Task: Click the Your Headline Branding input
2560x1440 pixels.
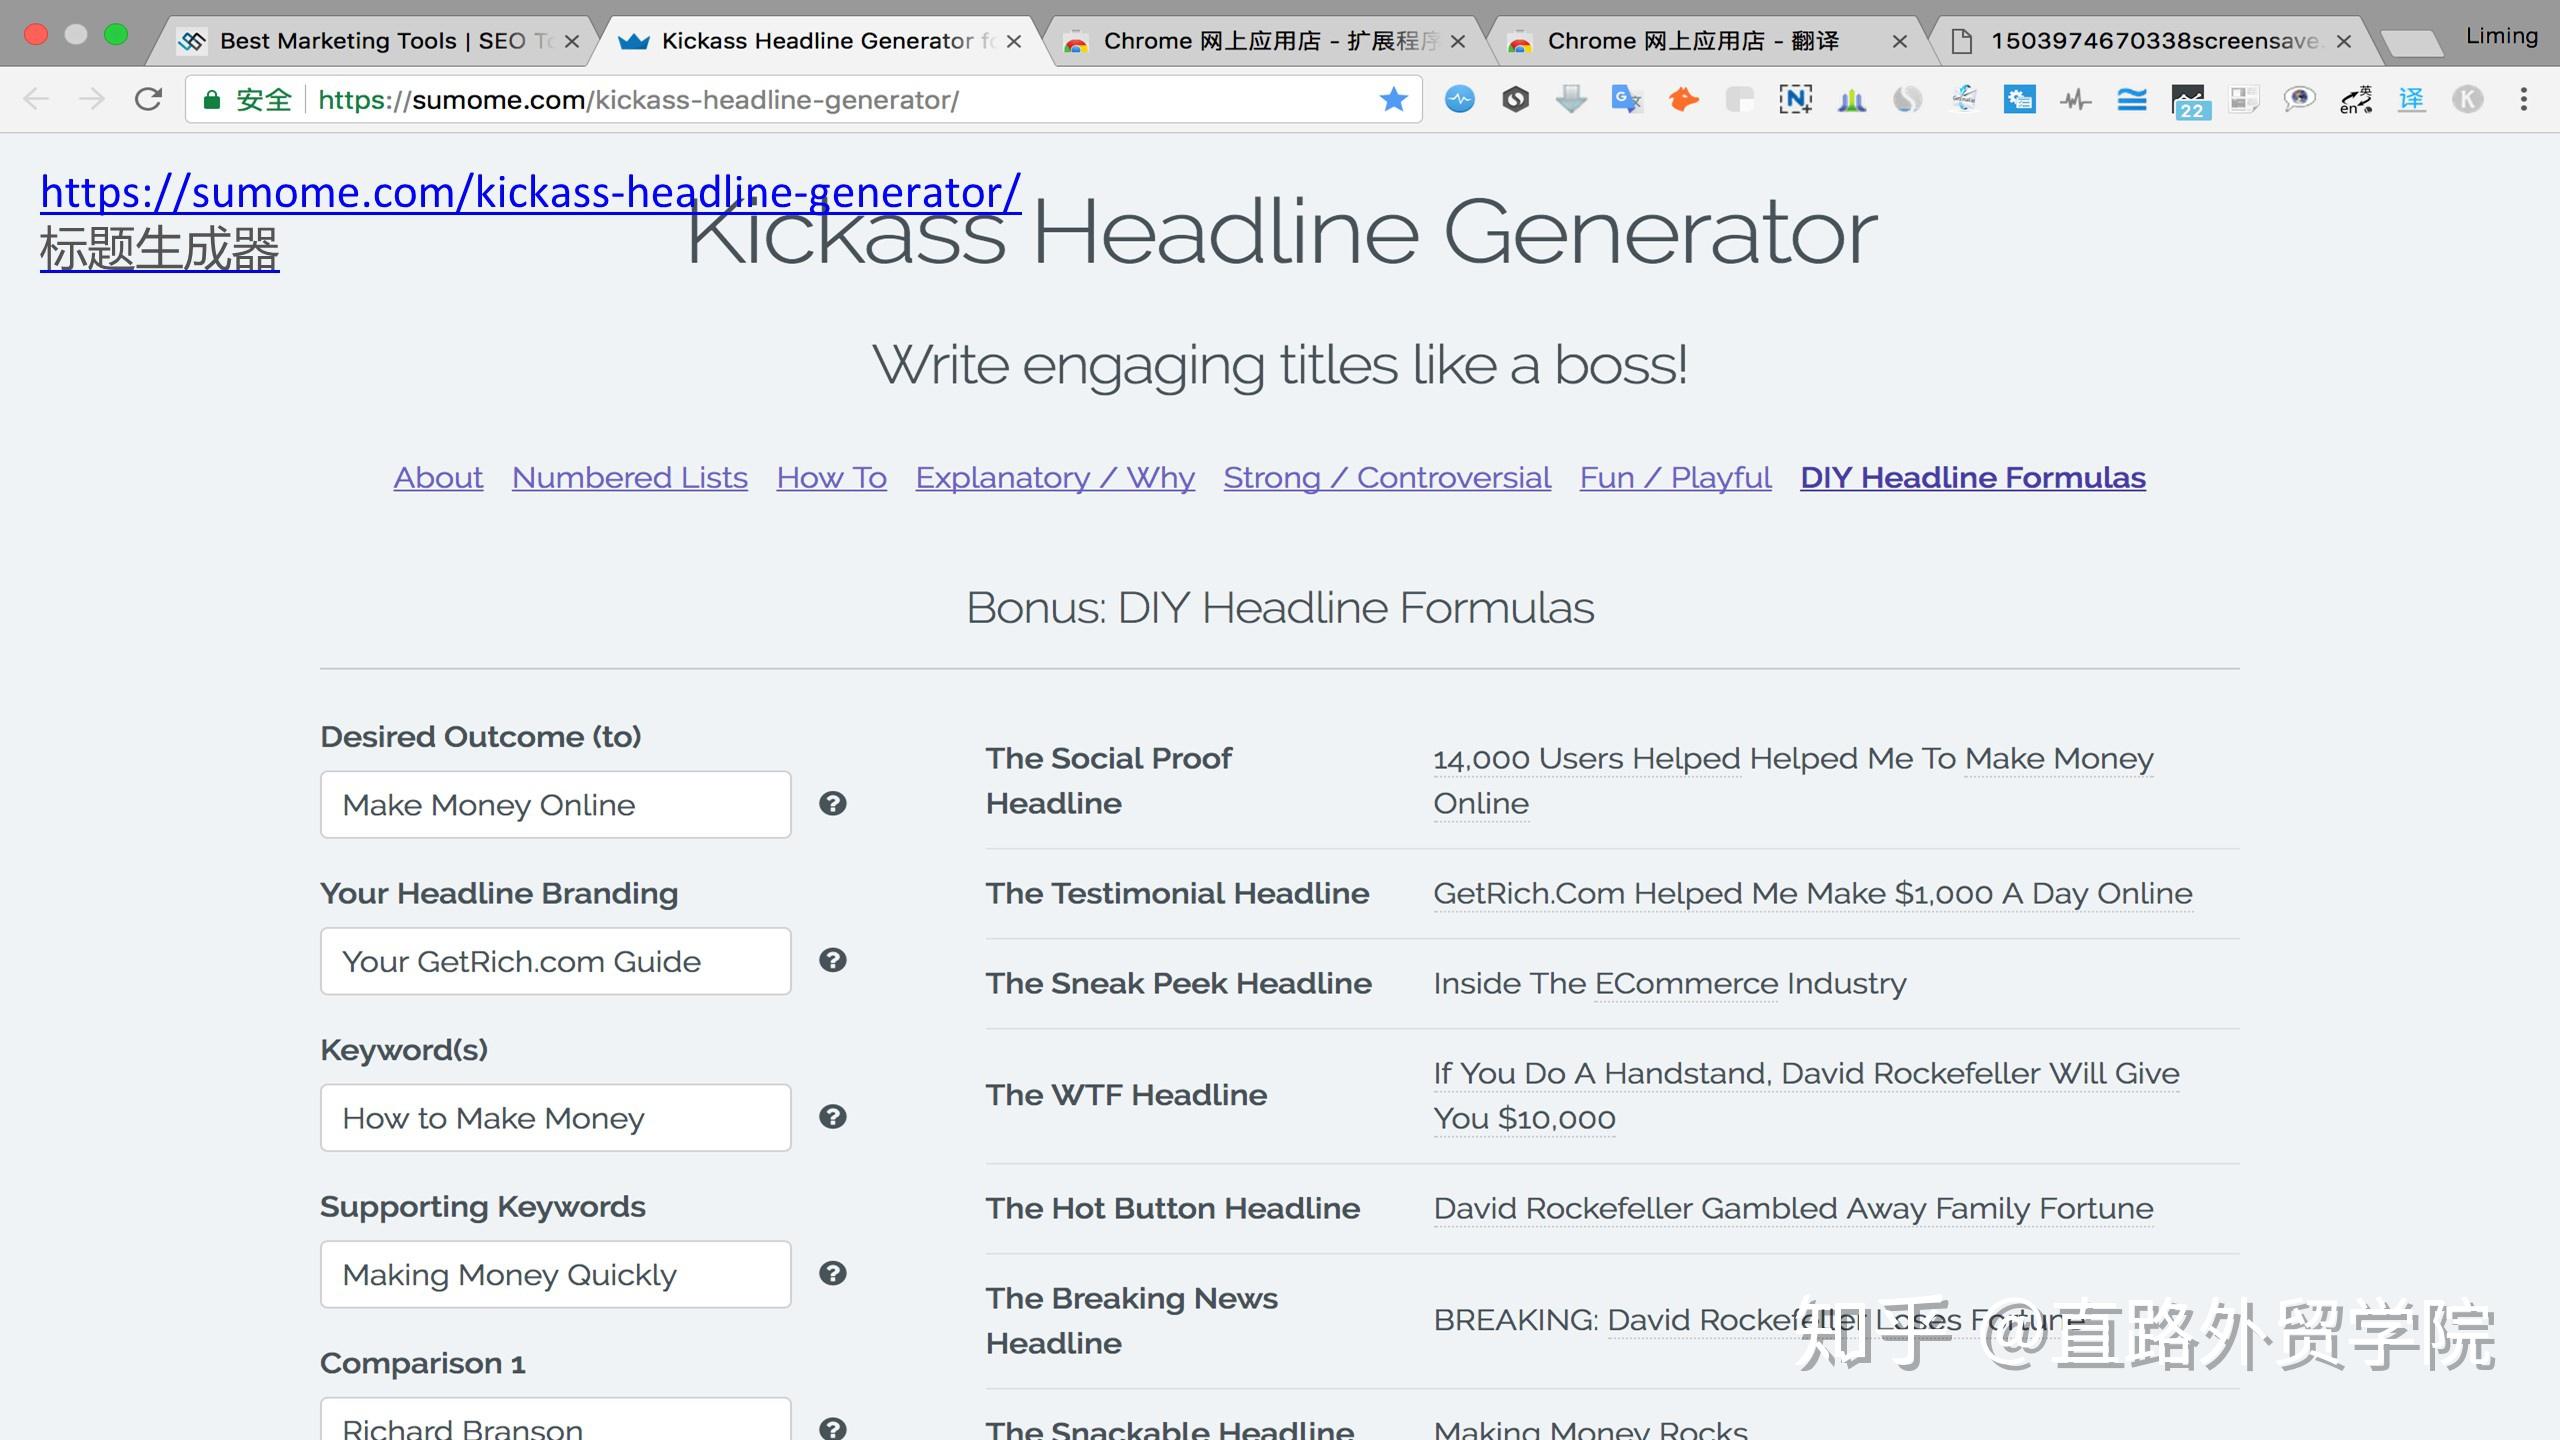Action: pyautogui.click(x=555, y=961)
